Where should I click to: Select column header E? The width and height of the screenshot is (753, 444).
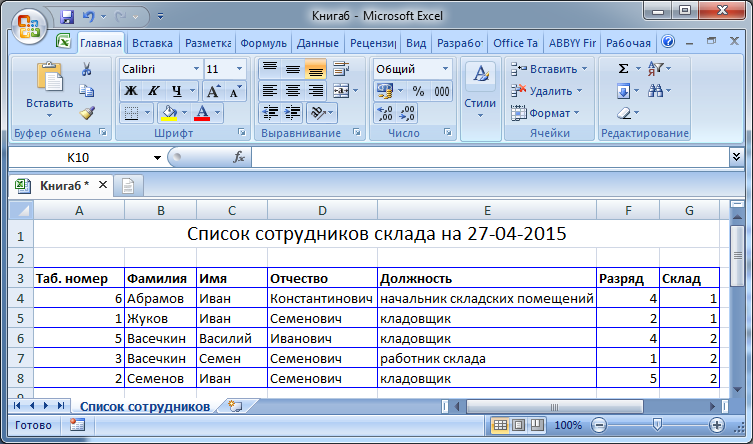[x=487, y=210]
